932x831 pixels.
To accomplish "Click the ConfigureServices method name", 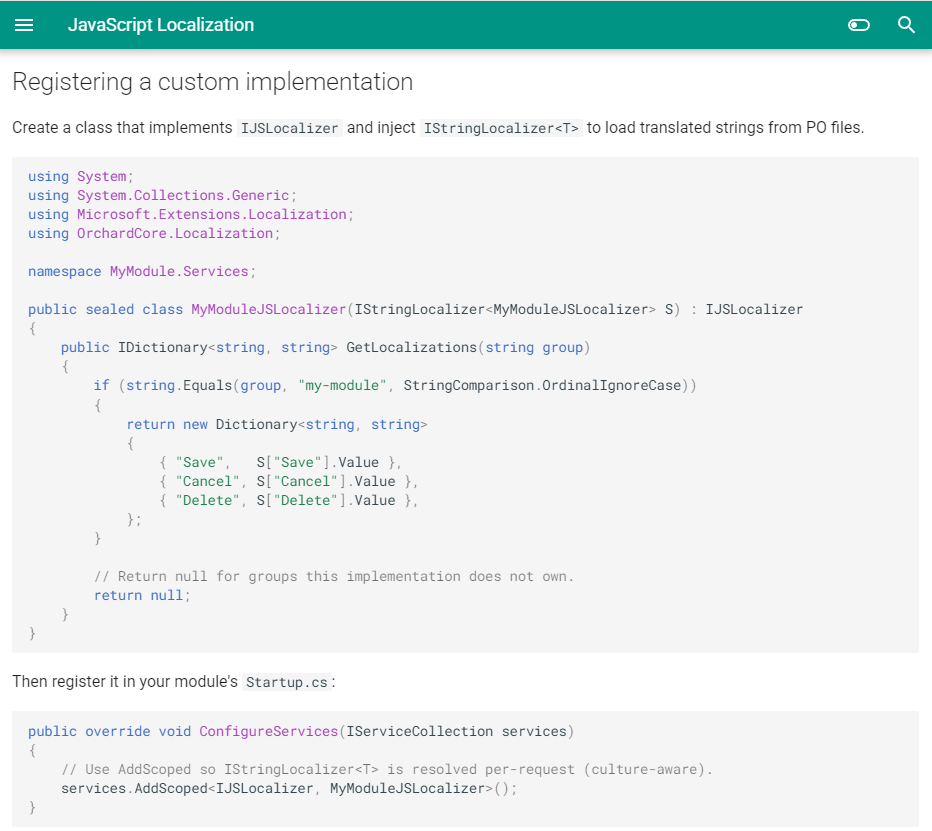I will pos(269,732).
